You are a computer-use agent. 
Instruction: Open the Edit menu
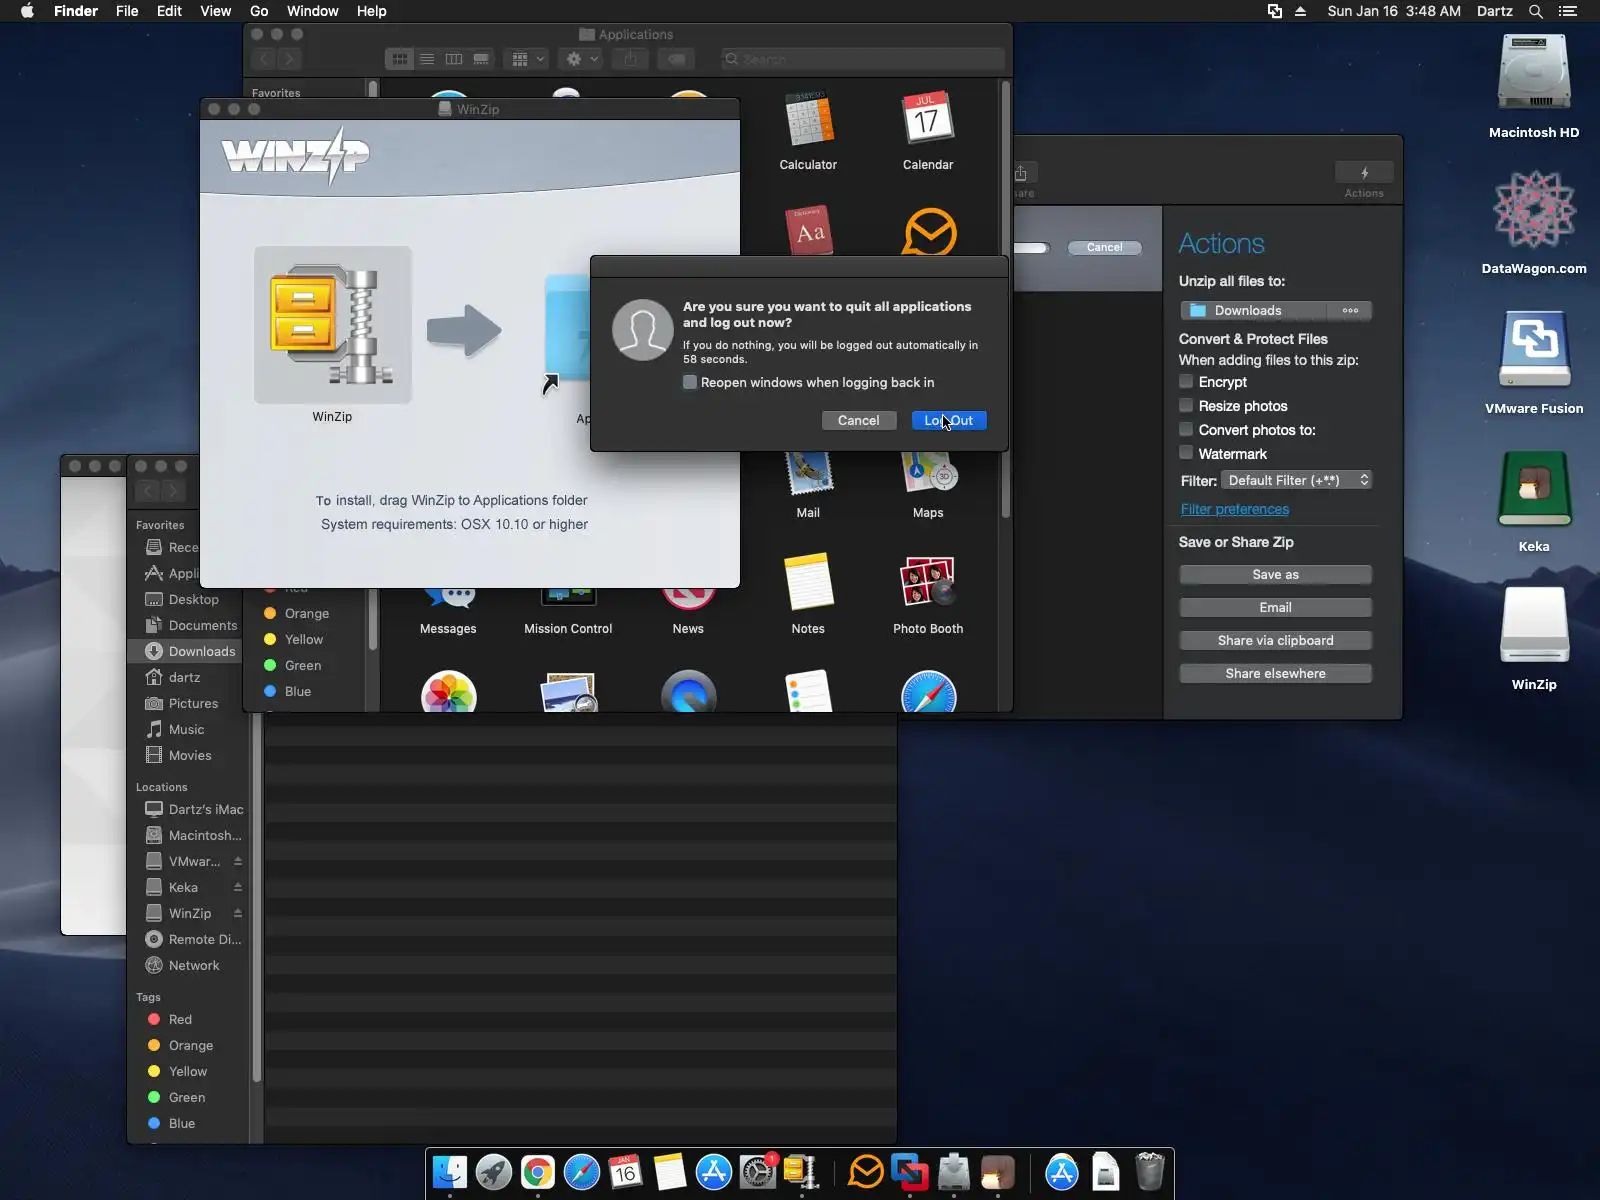tap(169, 11)
